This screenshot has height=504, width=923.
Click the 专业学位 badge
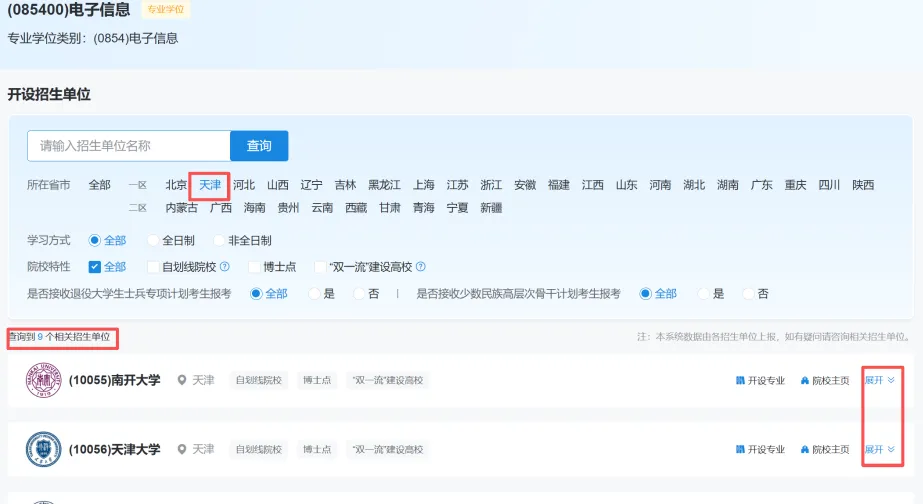(x=165, y=9)
